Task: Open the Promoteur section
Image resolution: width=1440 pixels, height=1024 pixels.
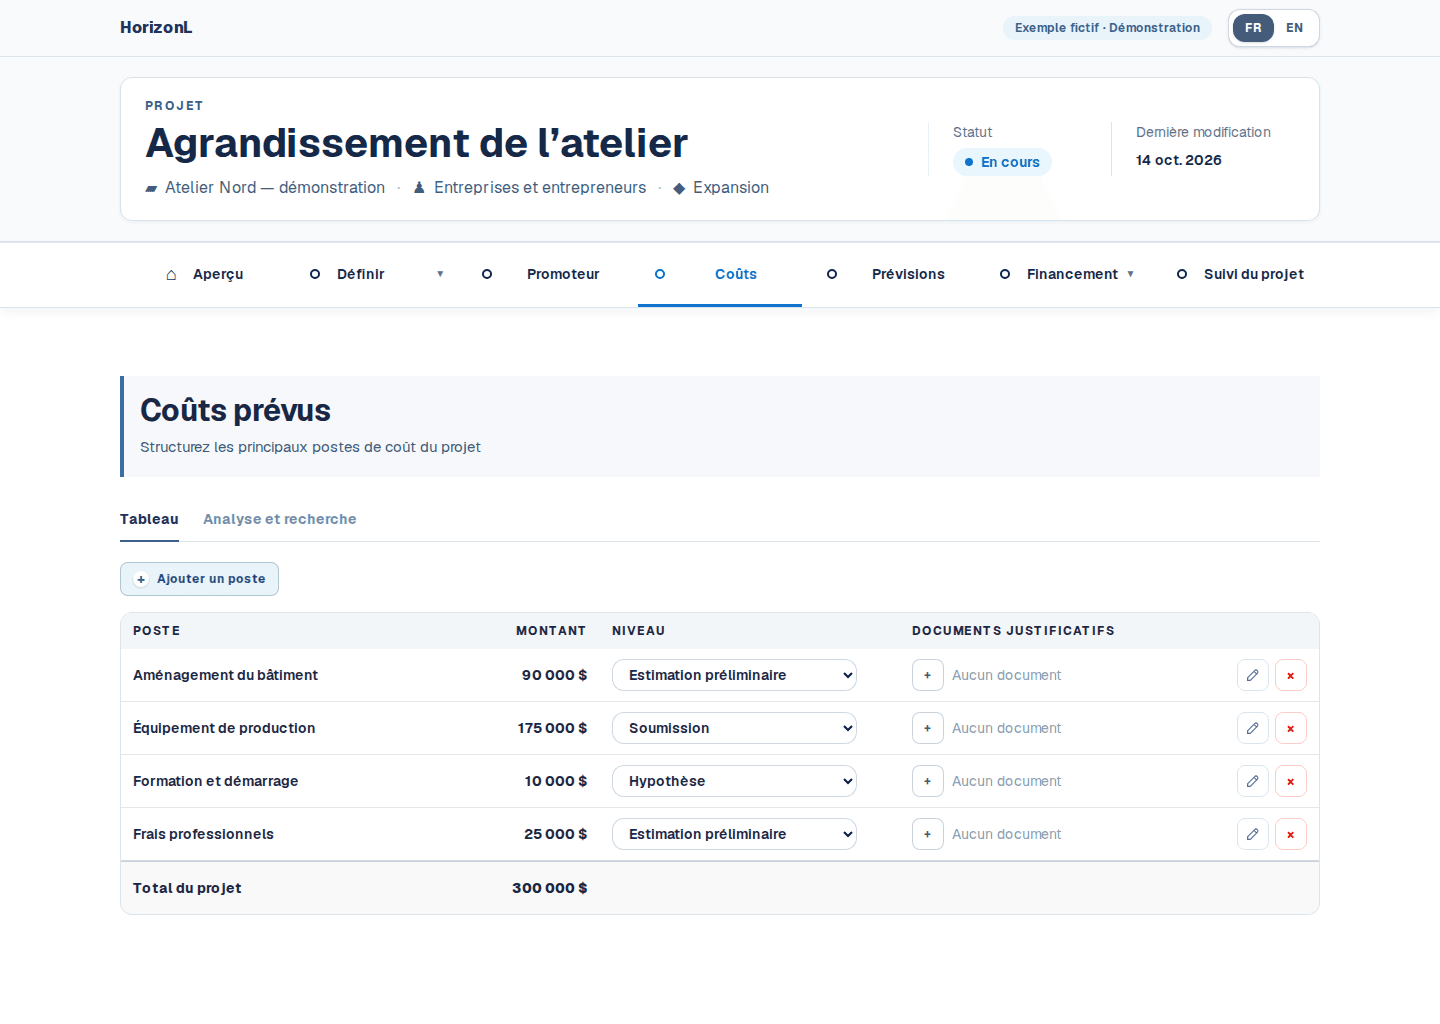Action: coord(563,274)
